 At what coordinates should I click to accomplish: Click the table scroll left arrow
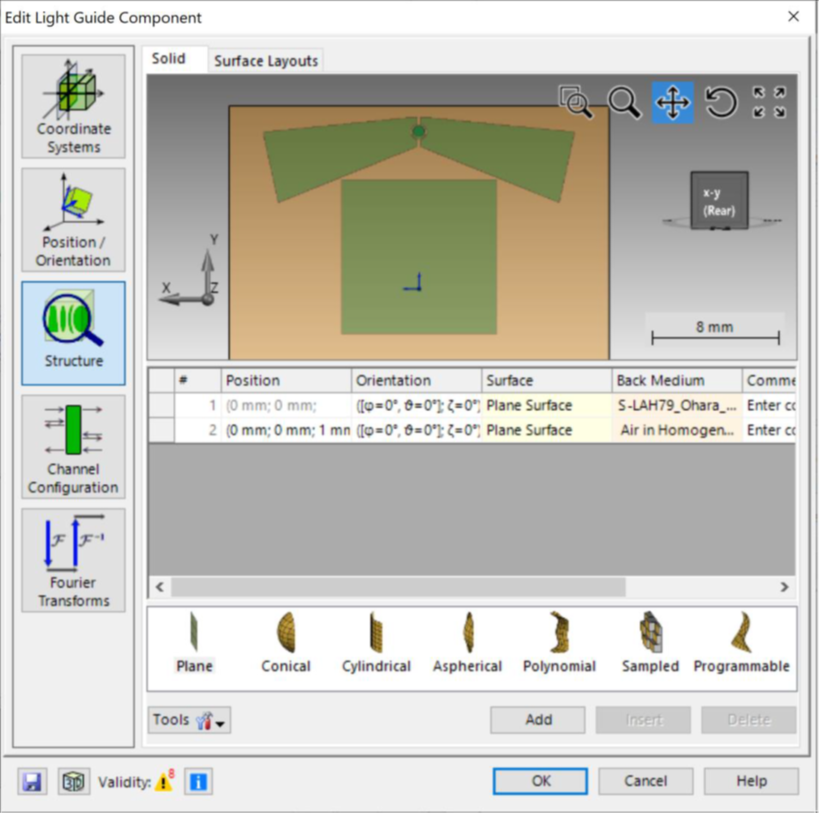160,587
